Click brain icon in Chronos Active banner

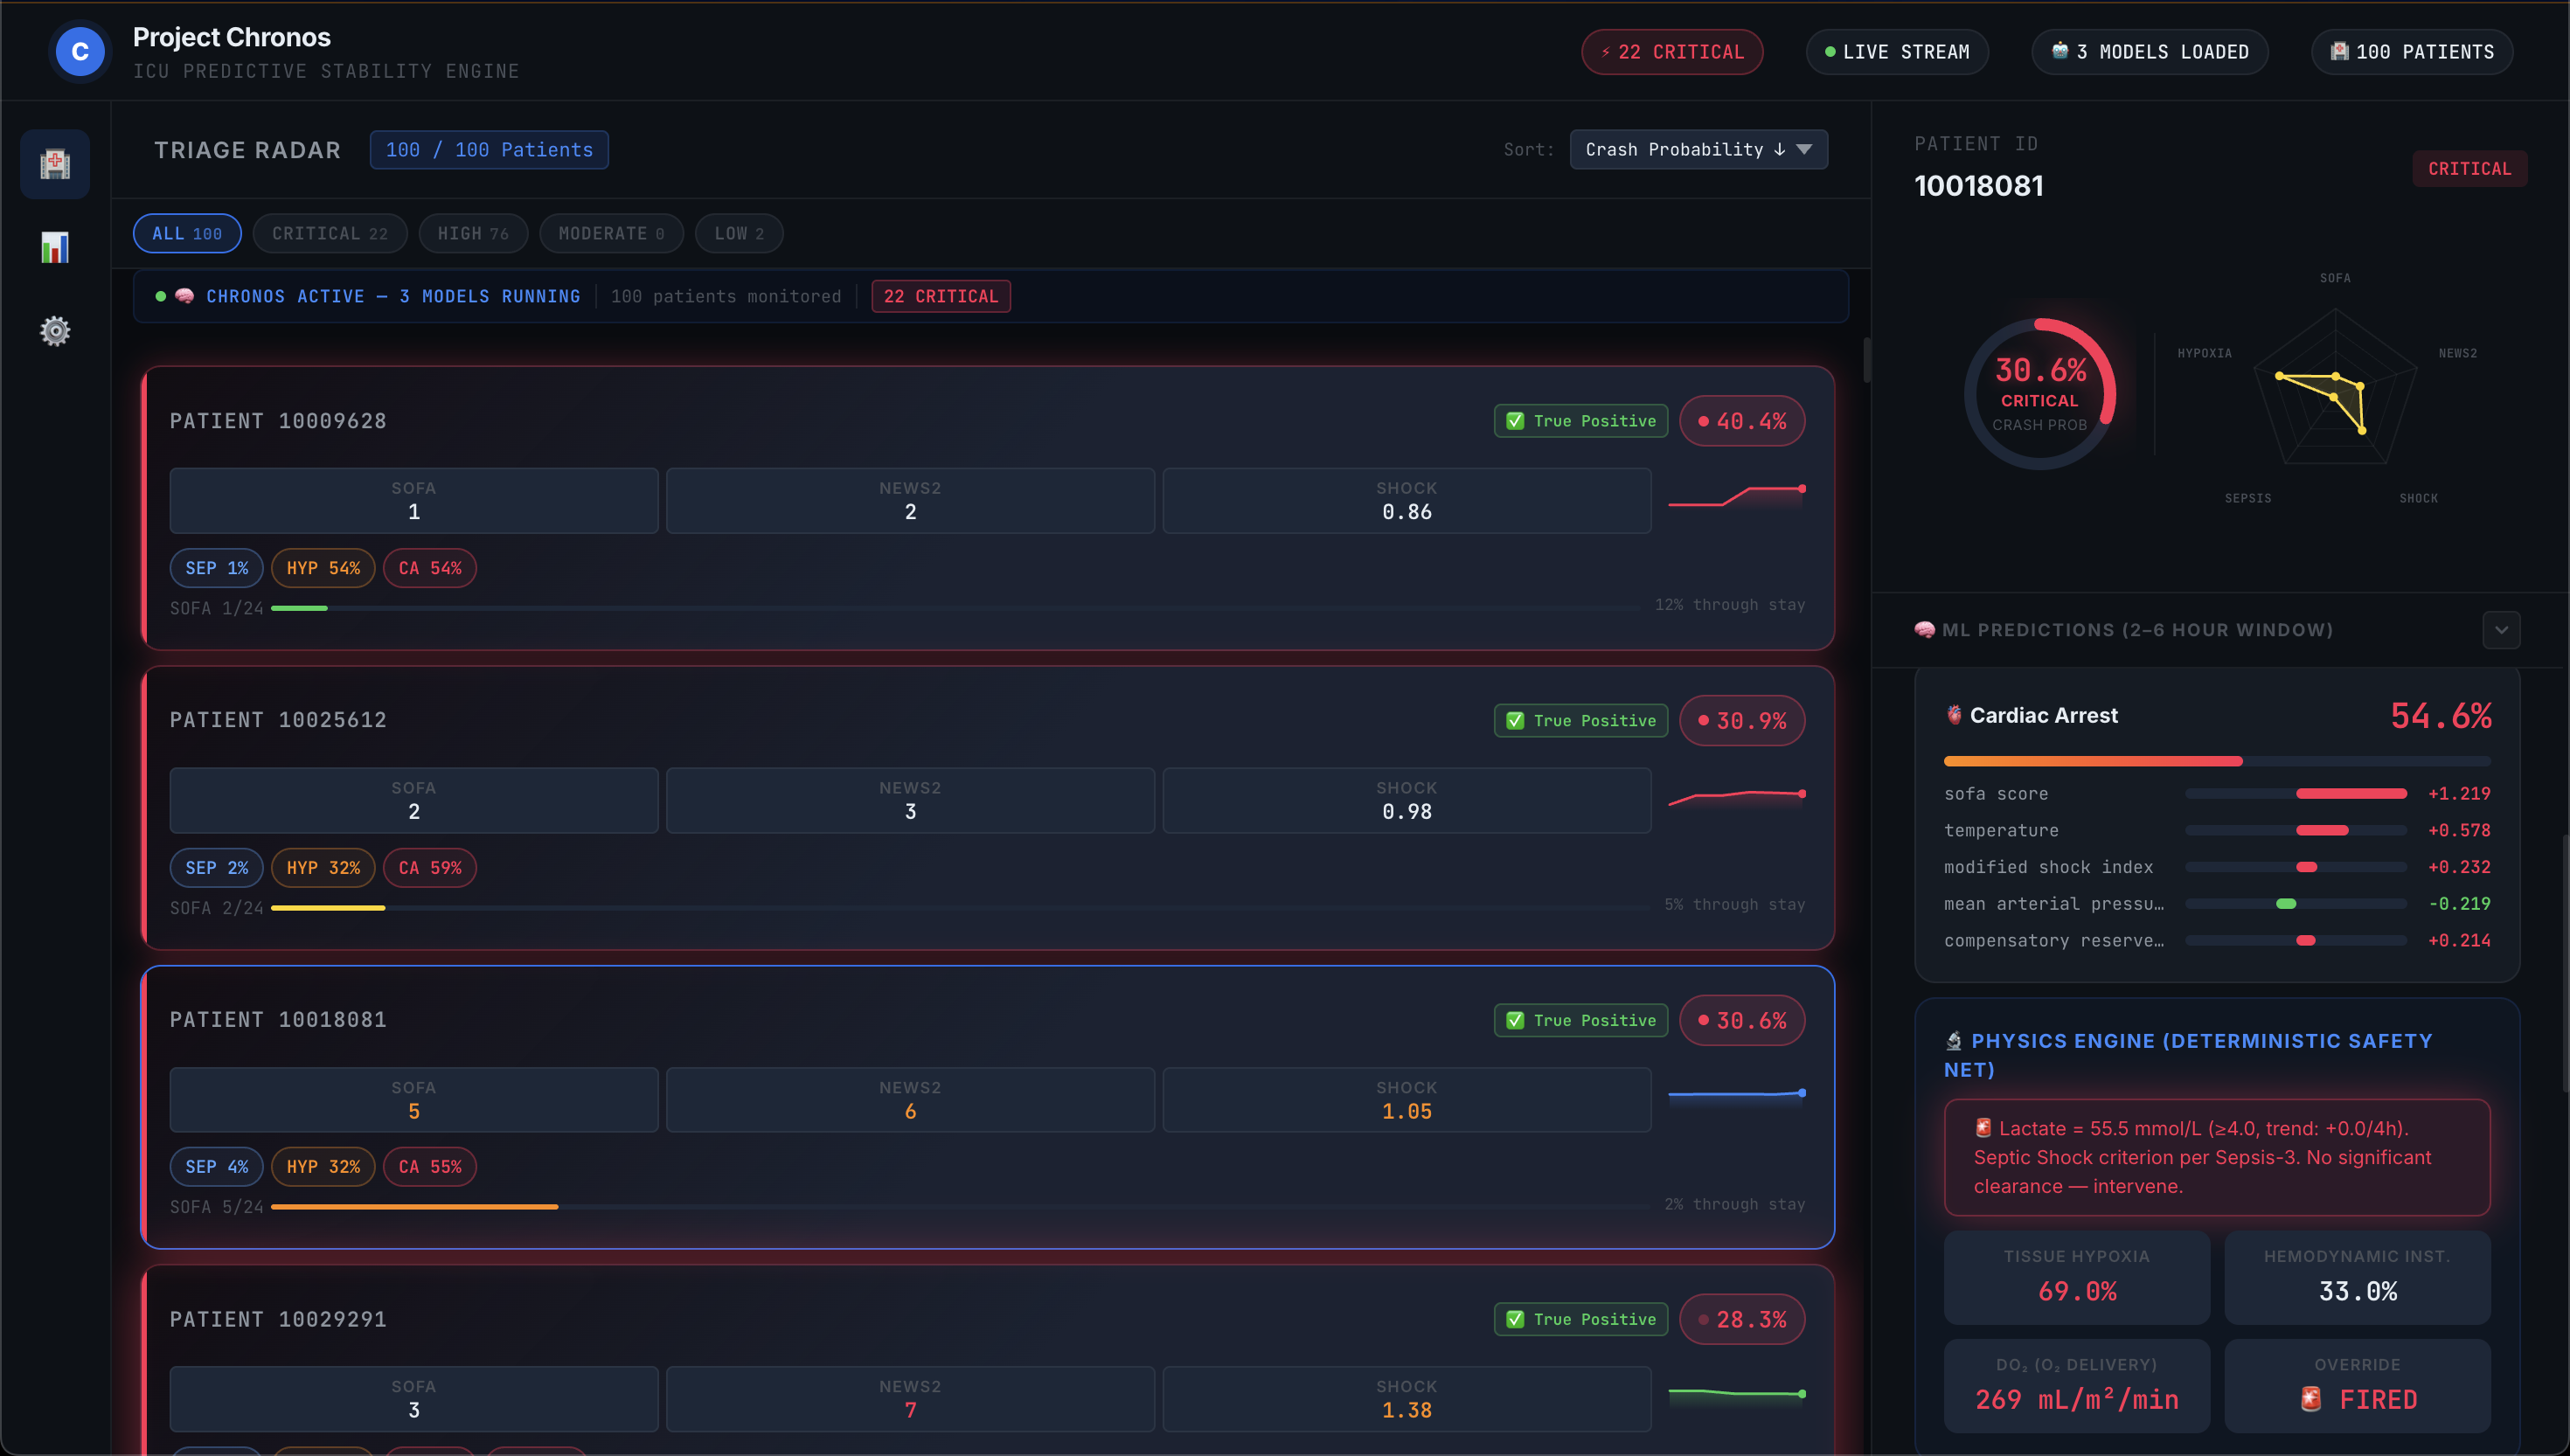[x=185, y=296]
